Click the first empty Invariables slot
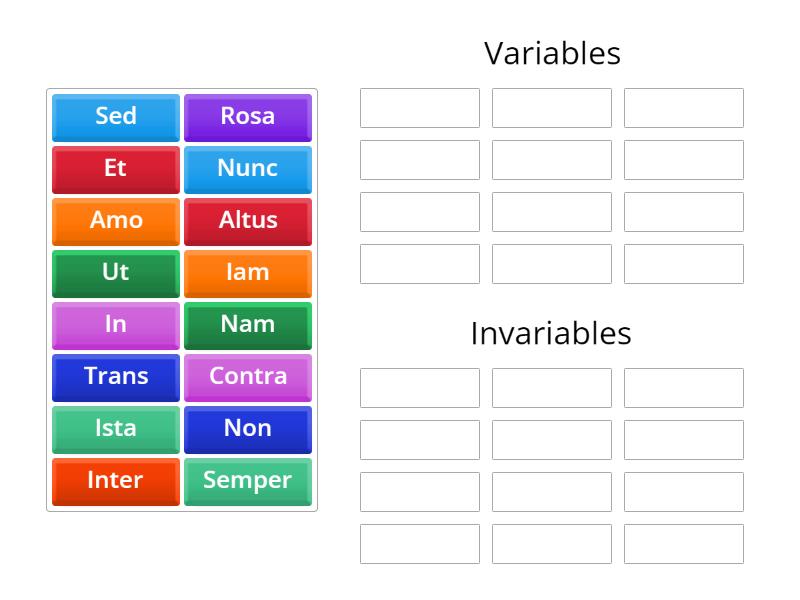The image size is (800, 600). point(419,387)
